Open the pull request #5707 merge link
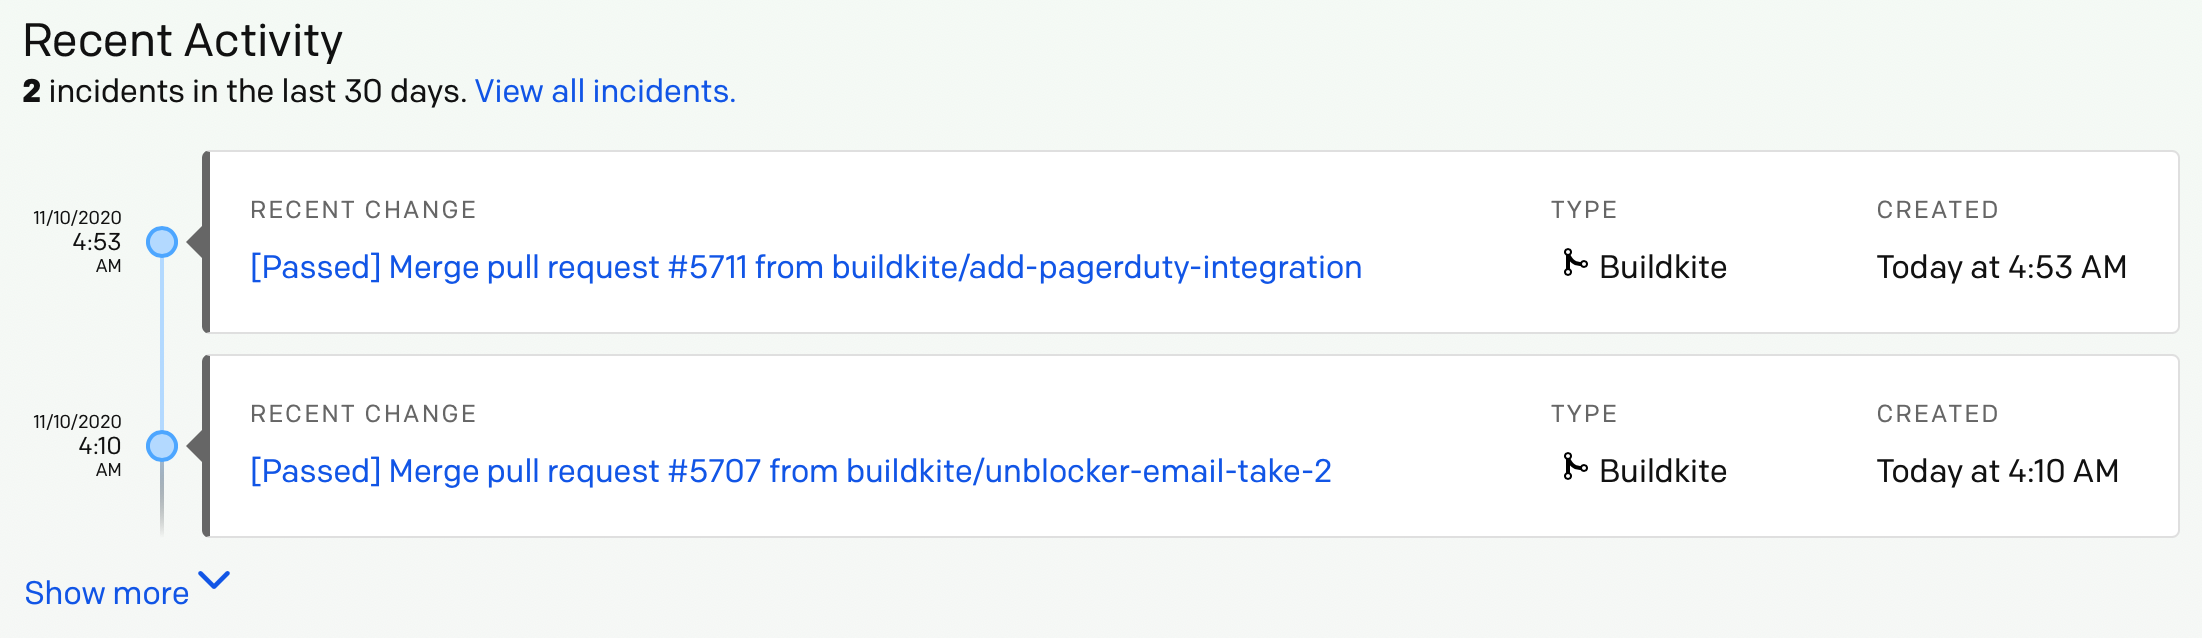Screen dimensions: 2202x638 [790, 470]
